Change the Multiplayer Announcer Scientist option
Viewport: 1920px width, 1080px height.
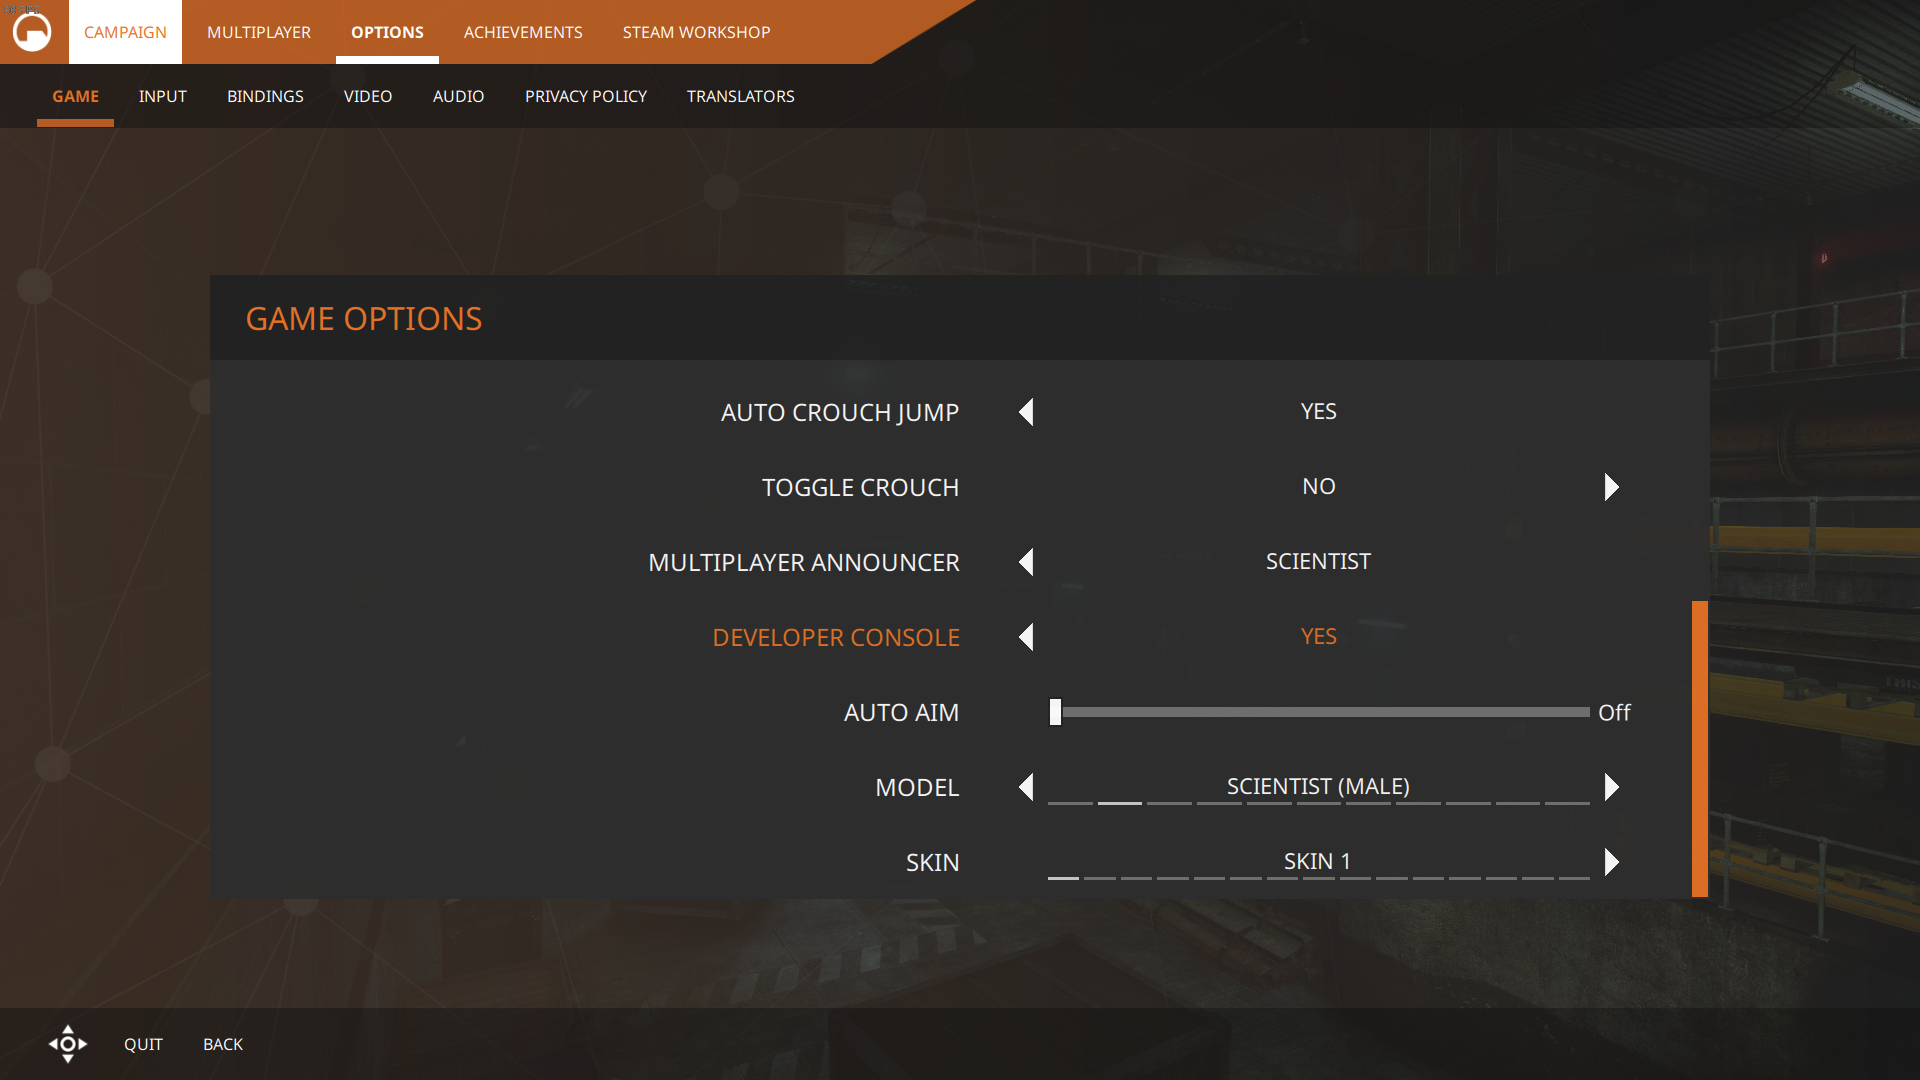coord(1318,562)
